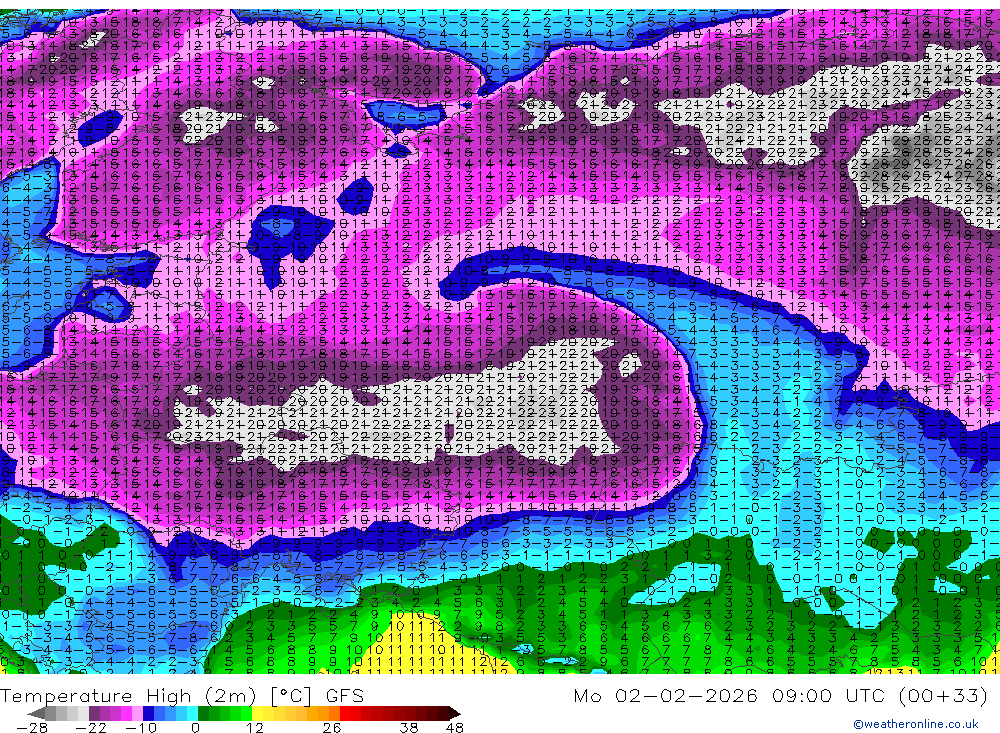
Task: Click the dark maroon right arrow end of scale
Action: (x=455, y=714)
